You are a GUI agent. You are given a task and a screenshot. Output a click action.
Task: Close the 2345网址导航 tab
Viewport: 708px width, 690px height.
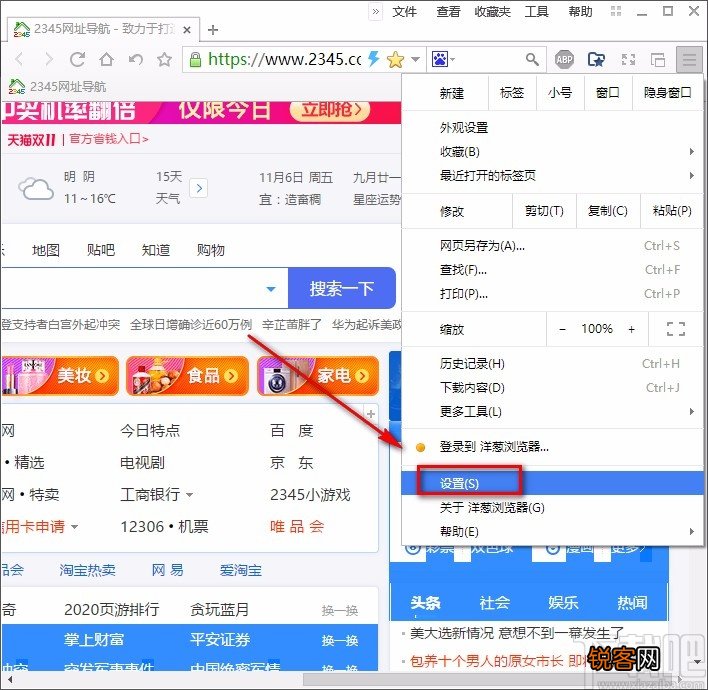pos(187,30)
